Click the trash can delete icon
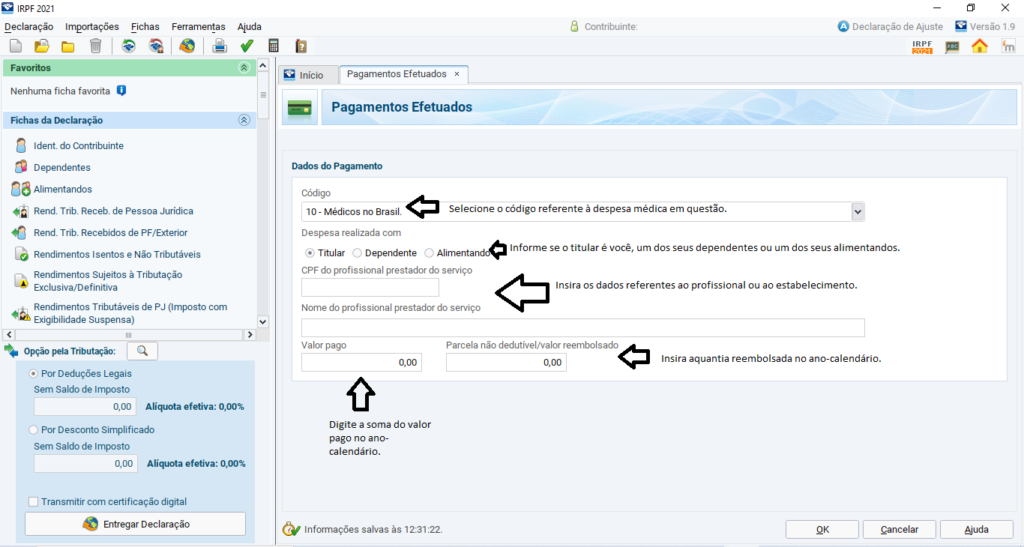The width and height of the screenshot is (1024, 547). point(95,46)
